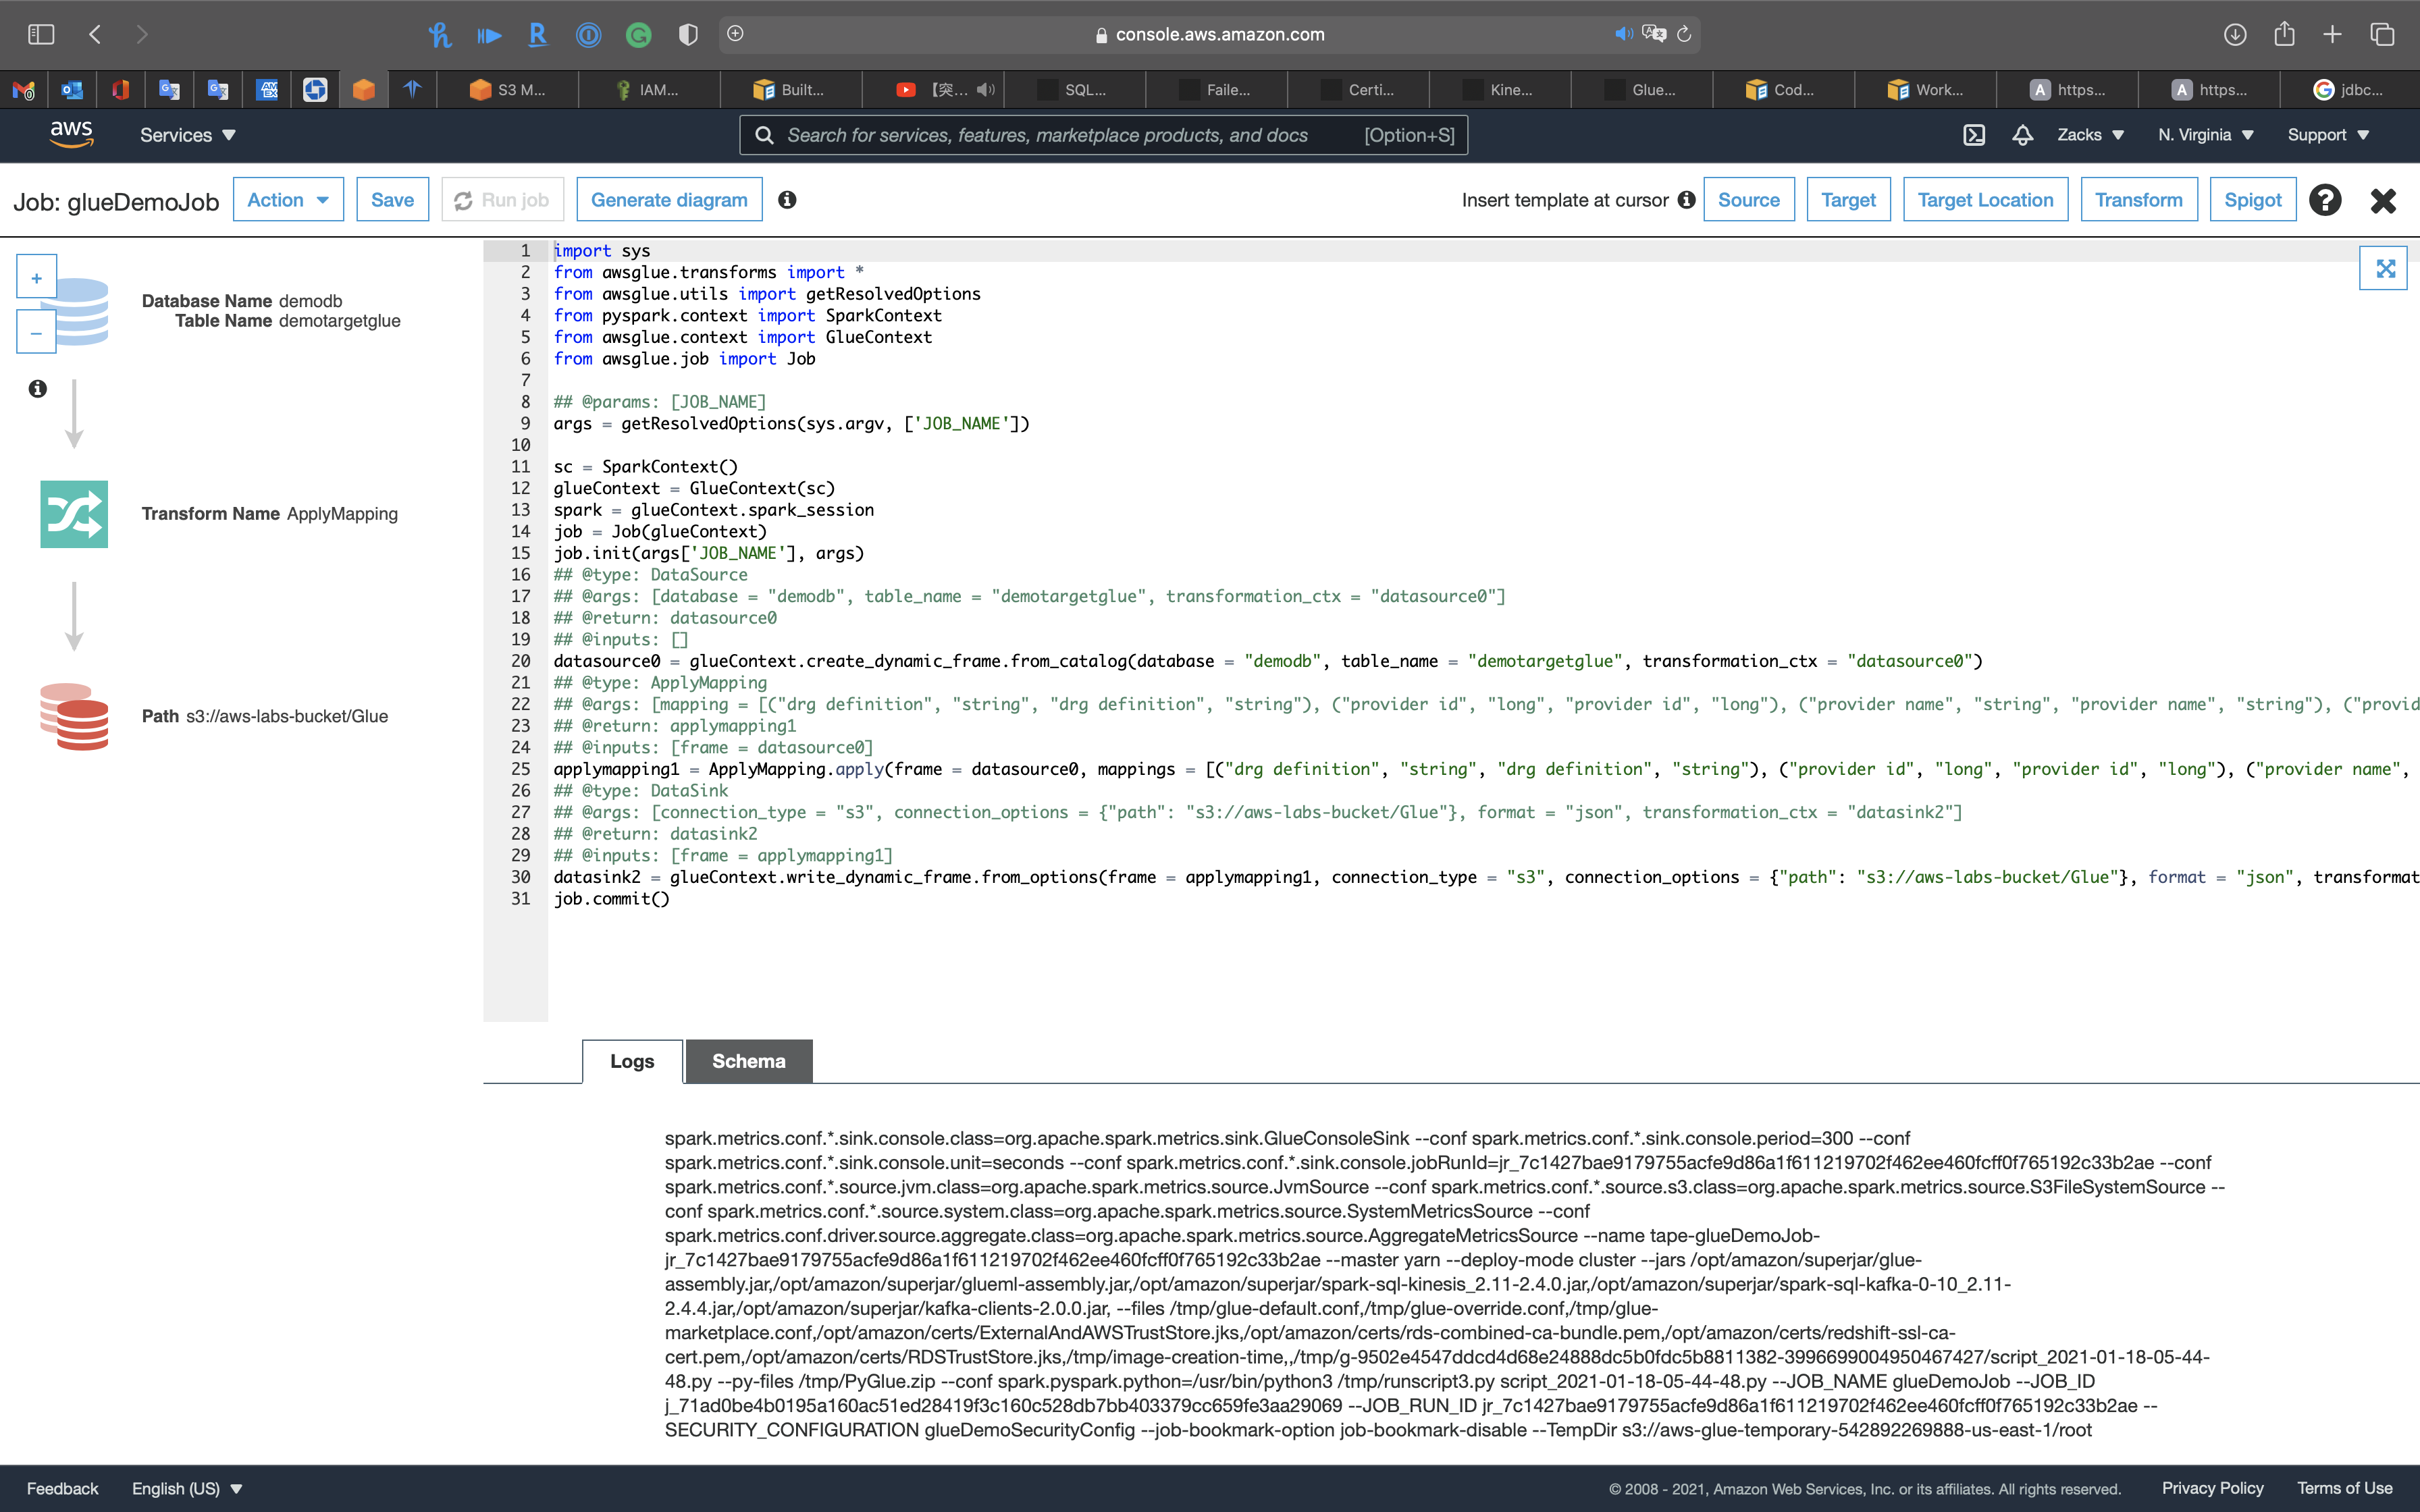Image resolution: width=2420 pixels, height=1512 pixels.
Task: Open the N. Virginia region selector
Action: pyautogui.click(x=2205, y=135)
